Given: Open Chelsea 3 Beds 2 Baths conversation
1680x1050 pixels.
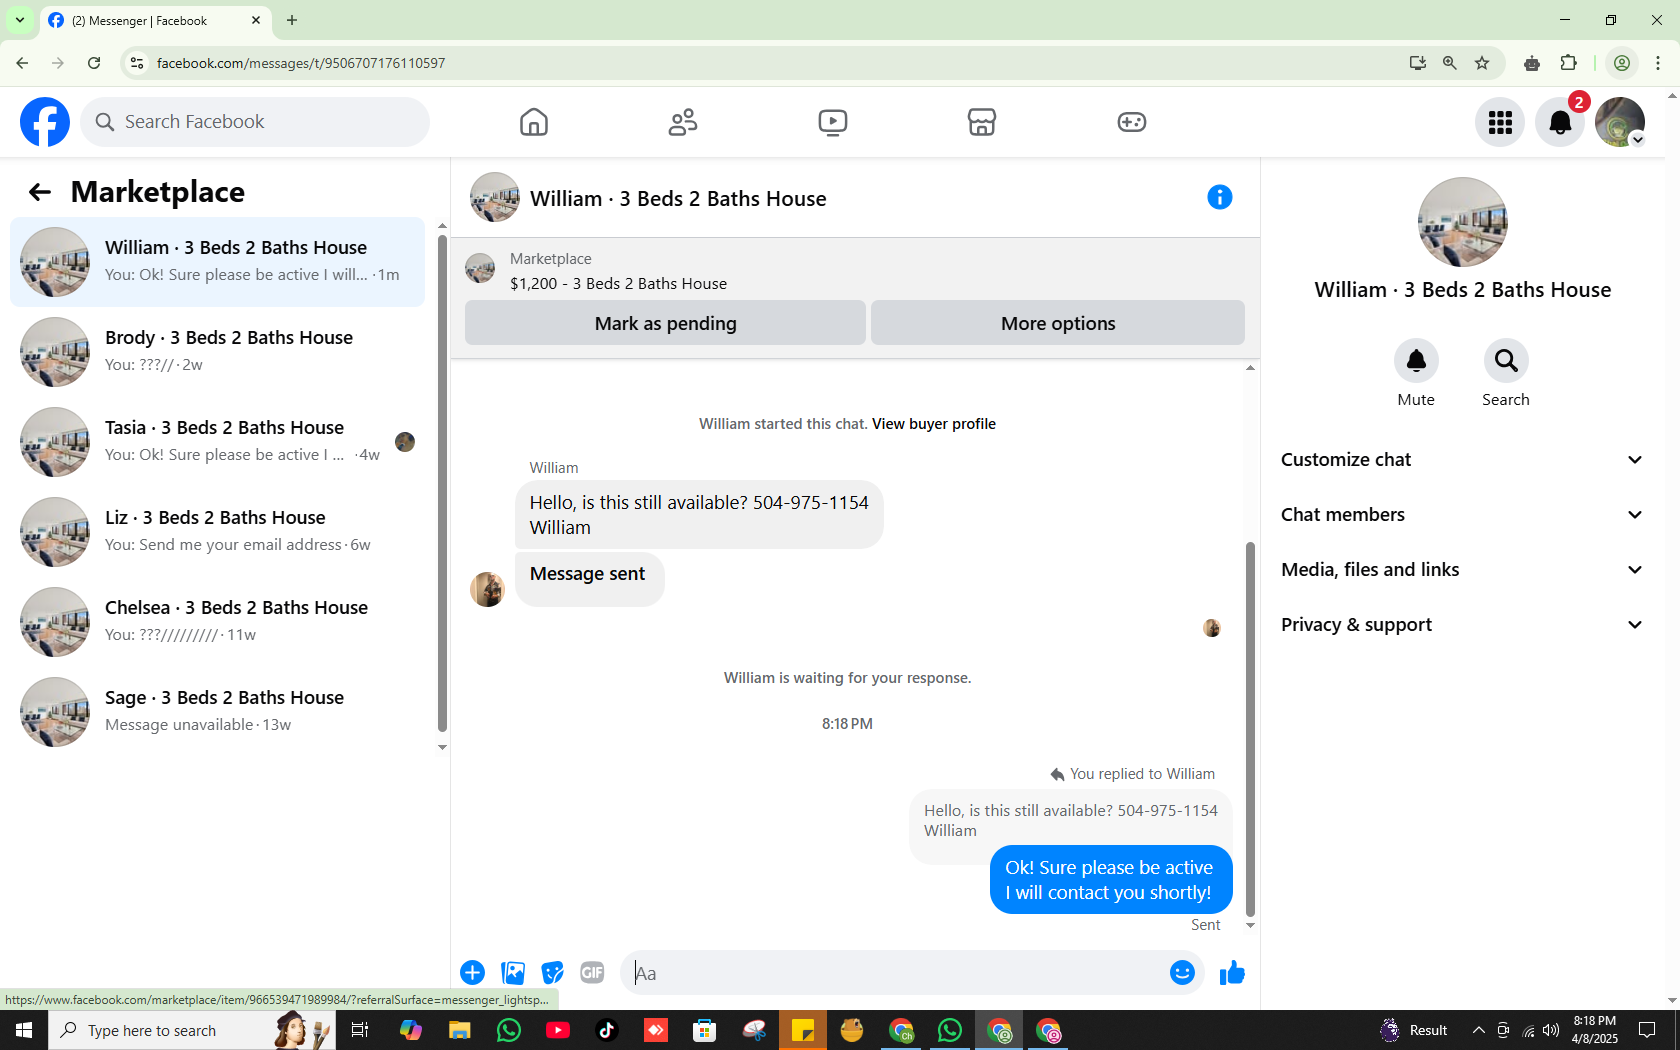Looking at the screenshot, I should coord(217,622).
